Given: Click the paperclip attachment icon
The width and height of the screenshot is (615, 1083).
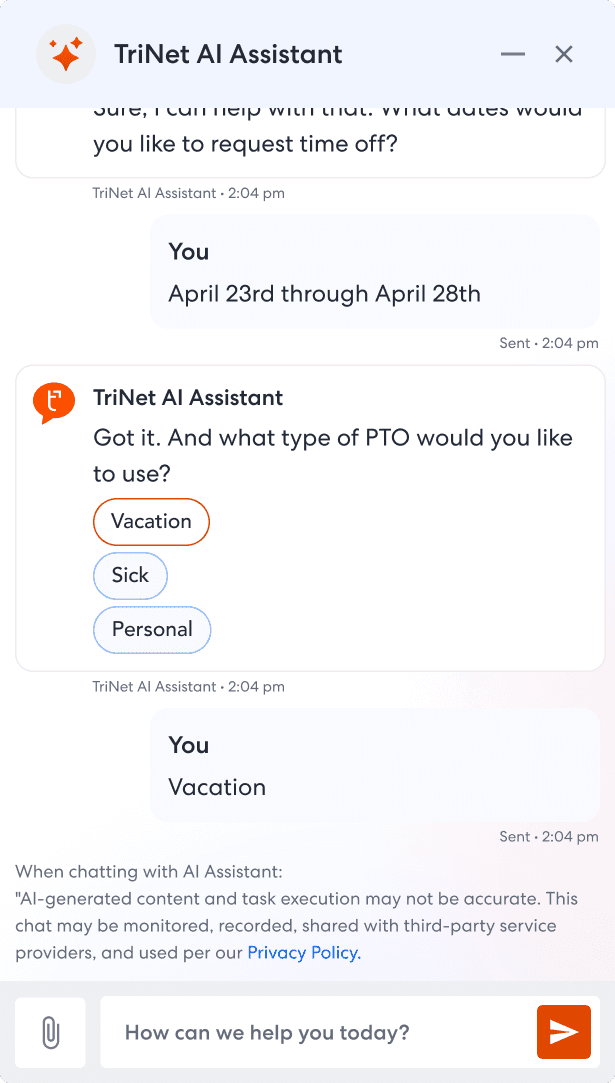Looking at the screenshot, I should (x=50, y=1032).
